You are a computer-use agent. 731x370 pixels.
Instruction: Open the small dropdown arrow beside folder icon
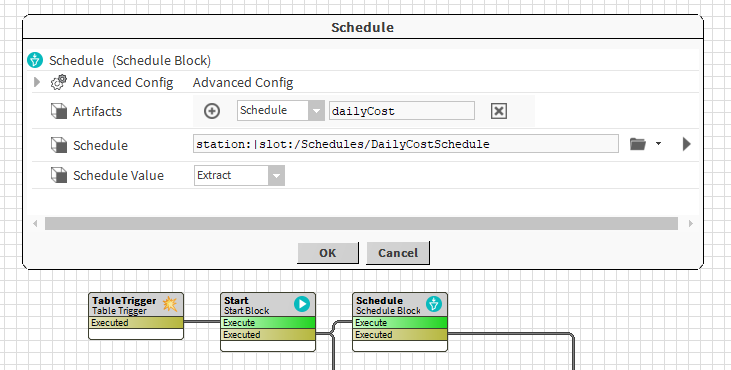[x=658, y=144]
